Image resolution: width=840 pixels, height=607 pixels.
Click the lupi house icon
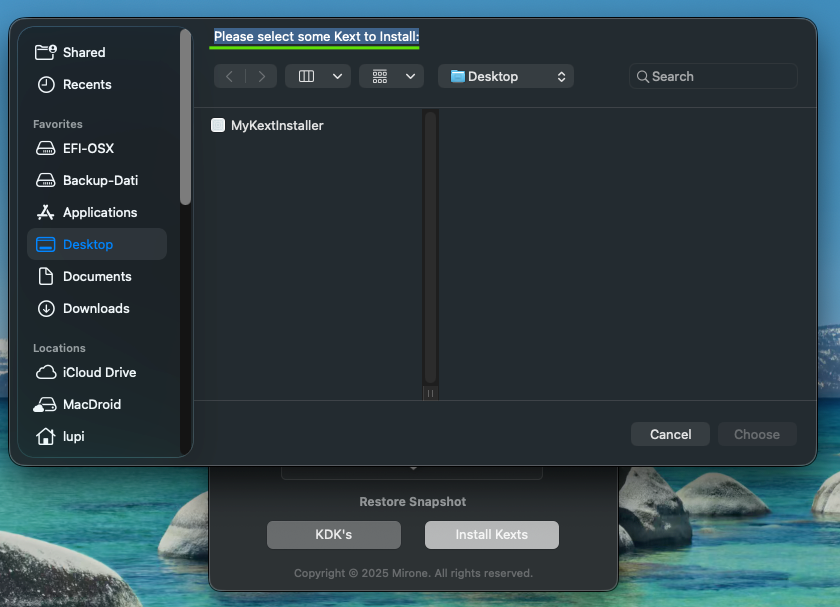46,436
